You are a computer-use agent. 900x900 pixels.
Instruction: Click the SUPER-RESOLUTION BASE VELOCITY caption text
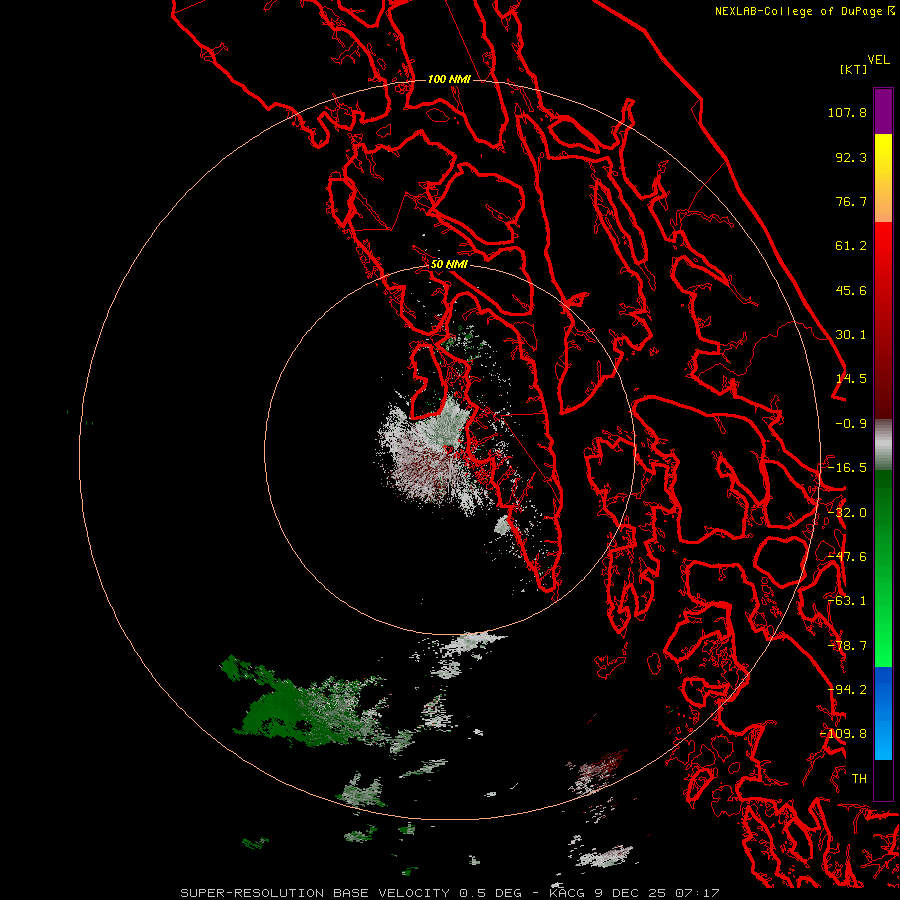point(317,893)
